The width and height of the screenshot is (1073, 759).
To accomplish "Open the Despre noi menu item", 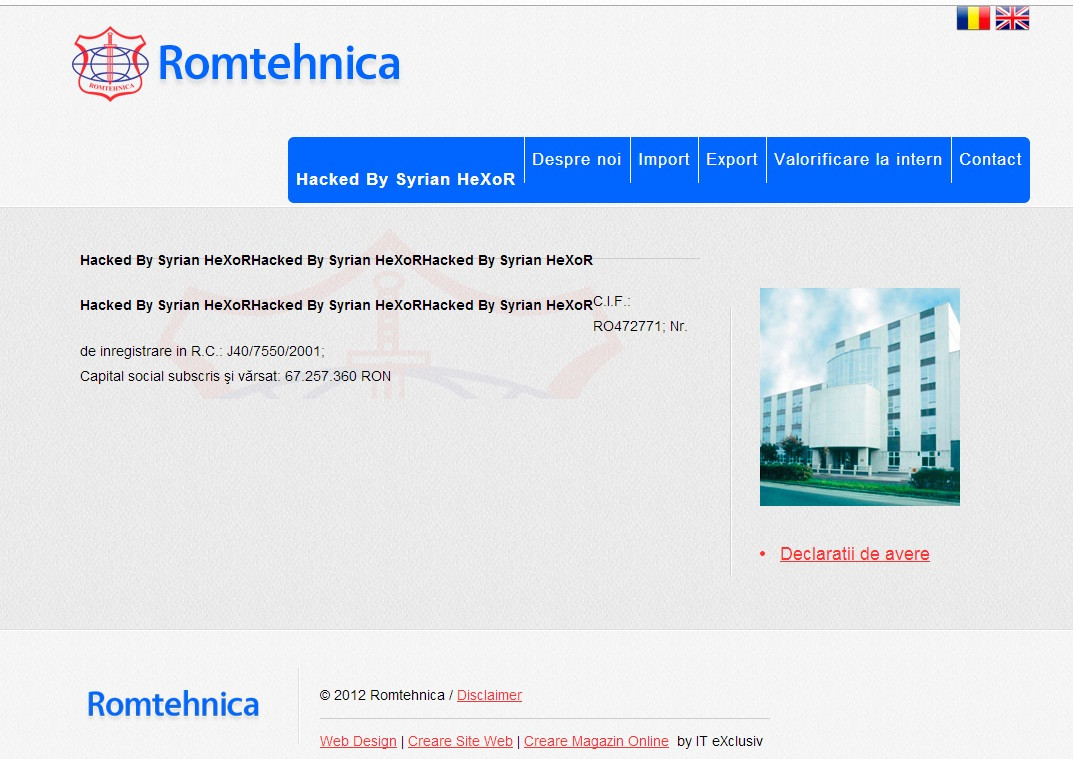I will [x=576, y=160].
